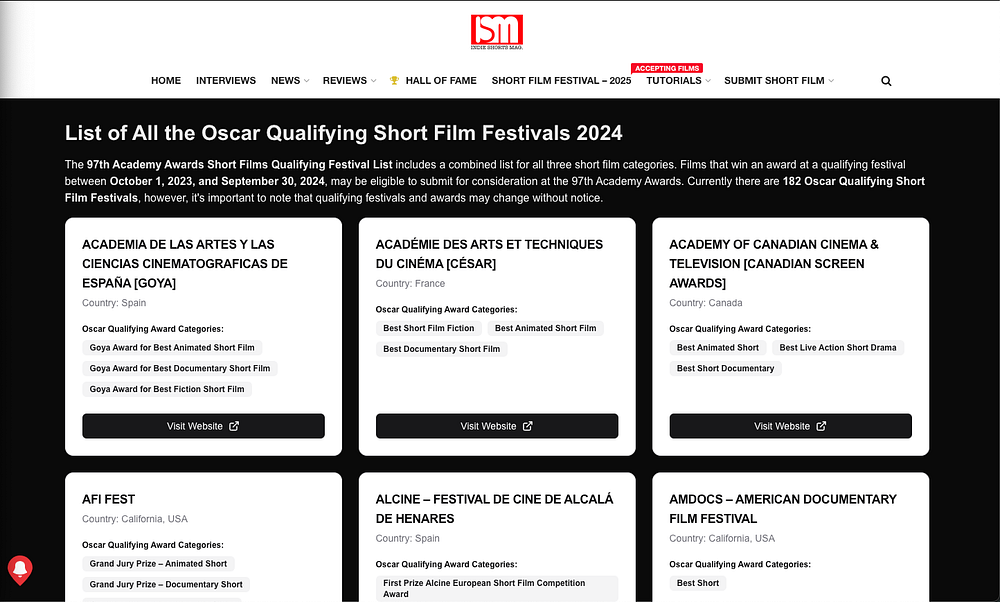Screen dimensions: 1000x602
Task: Visit Website for the Goya academy card
Action: coord(203,426)
